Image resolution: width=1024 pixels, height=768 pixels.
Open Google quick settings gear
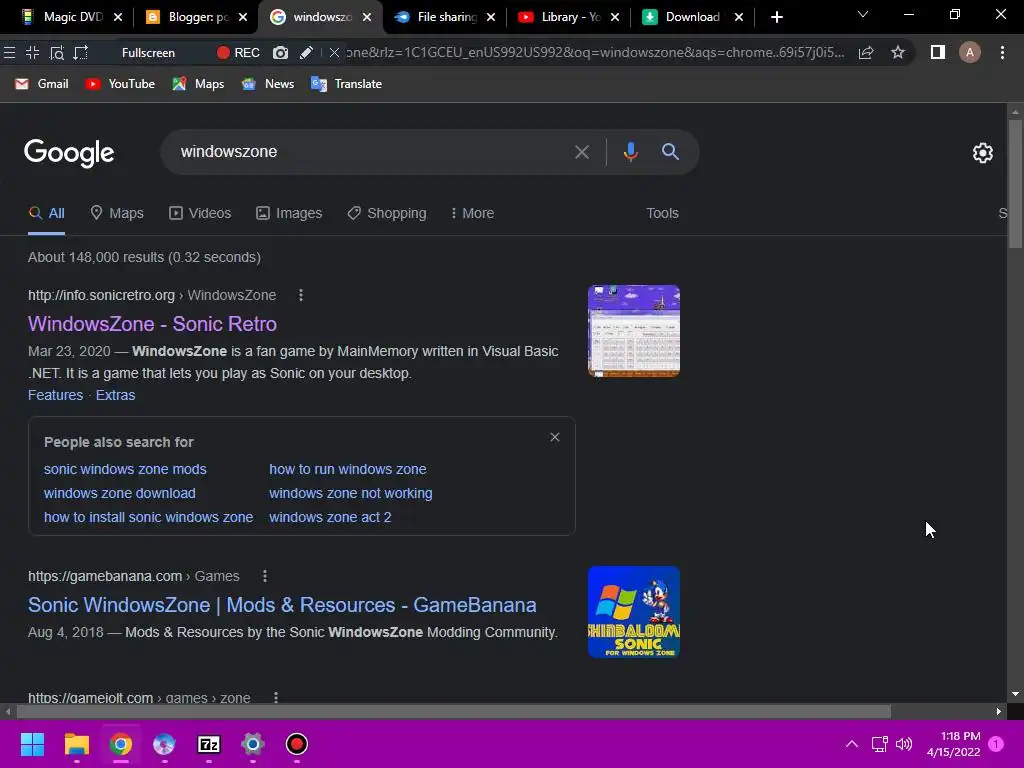(x=982, y=153)
